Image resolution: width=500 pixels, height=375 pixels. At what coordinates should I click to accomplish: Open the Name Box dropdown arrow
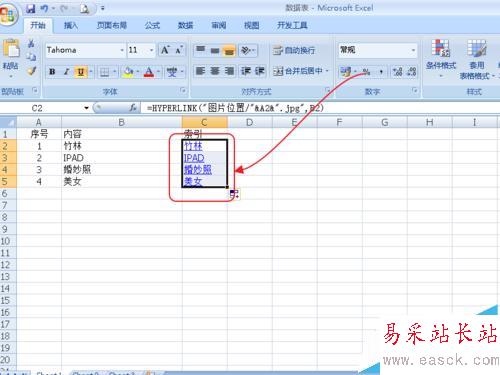coord(87,108)
